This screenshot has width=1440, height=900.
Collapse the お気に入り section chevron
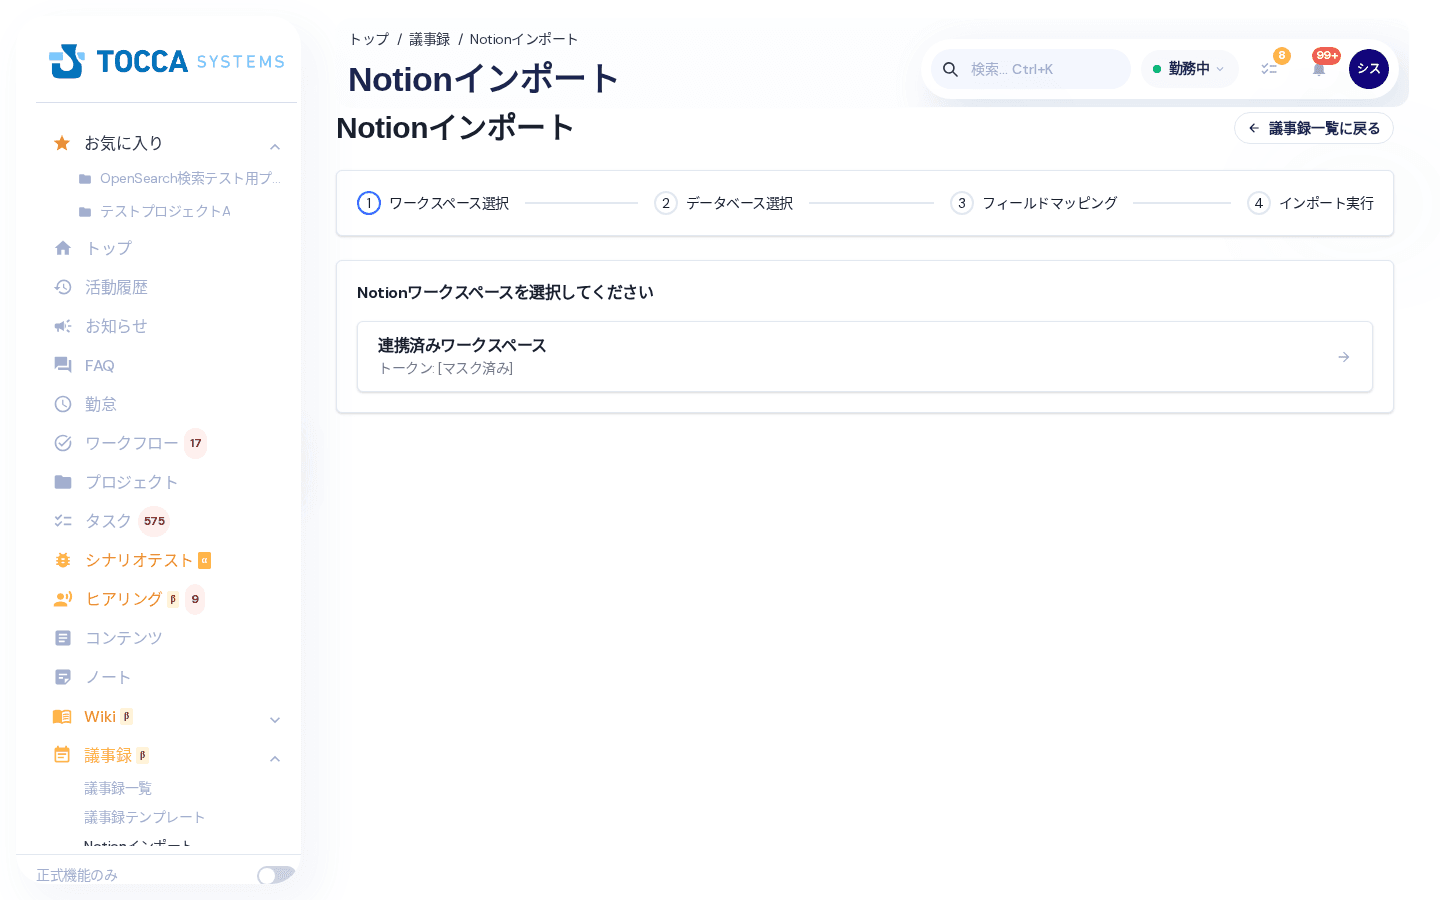tap(275, 147)
